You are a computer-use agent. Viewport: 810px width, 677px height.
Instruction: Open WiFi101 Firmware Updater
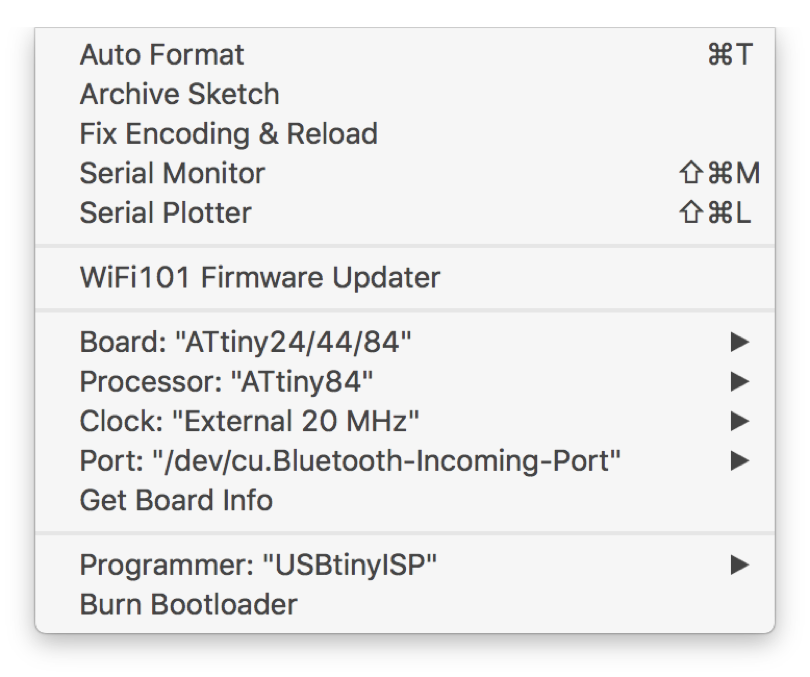(x=259, y=277)
